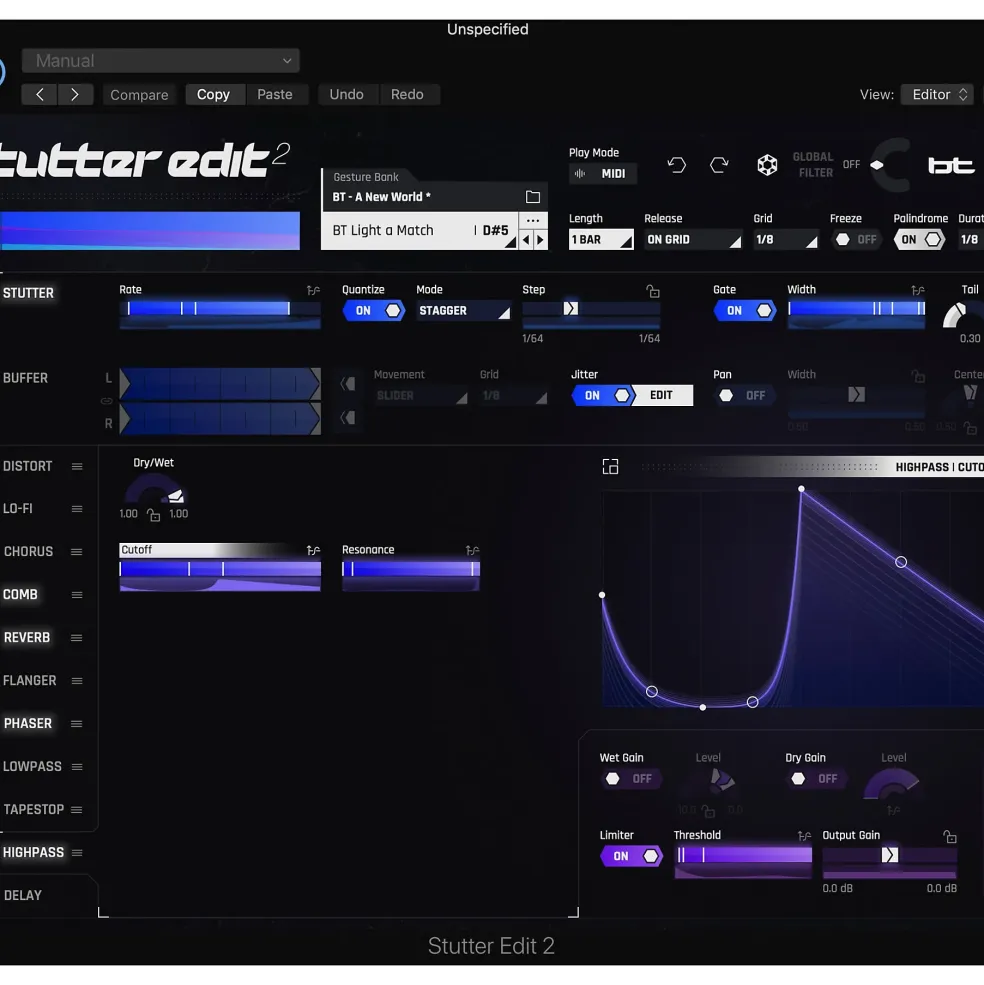Open the Release ON GRID dropdown

692,239
